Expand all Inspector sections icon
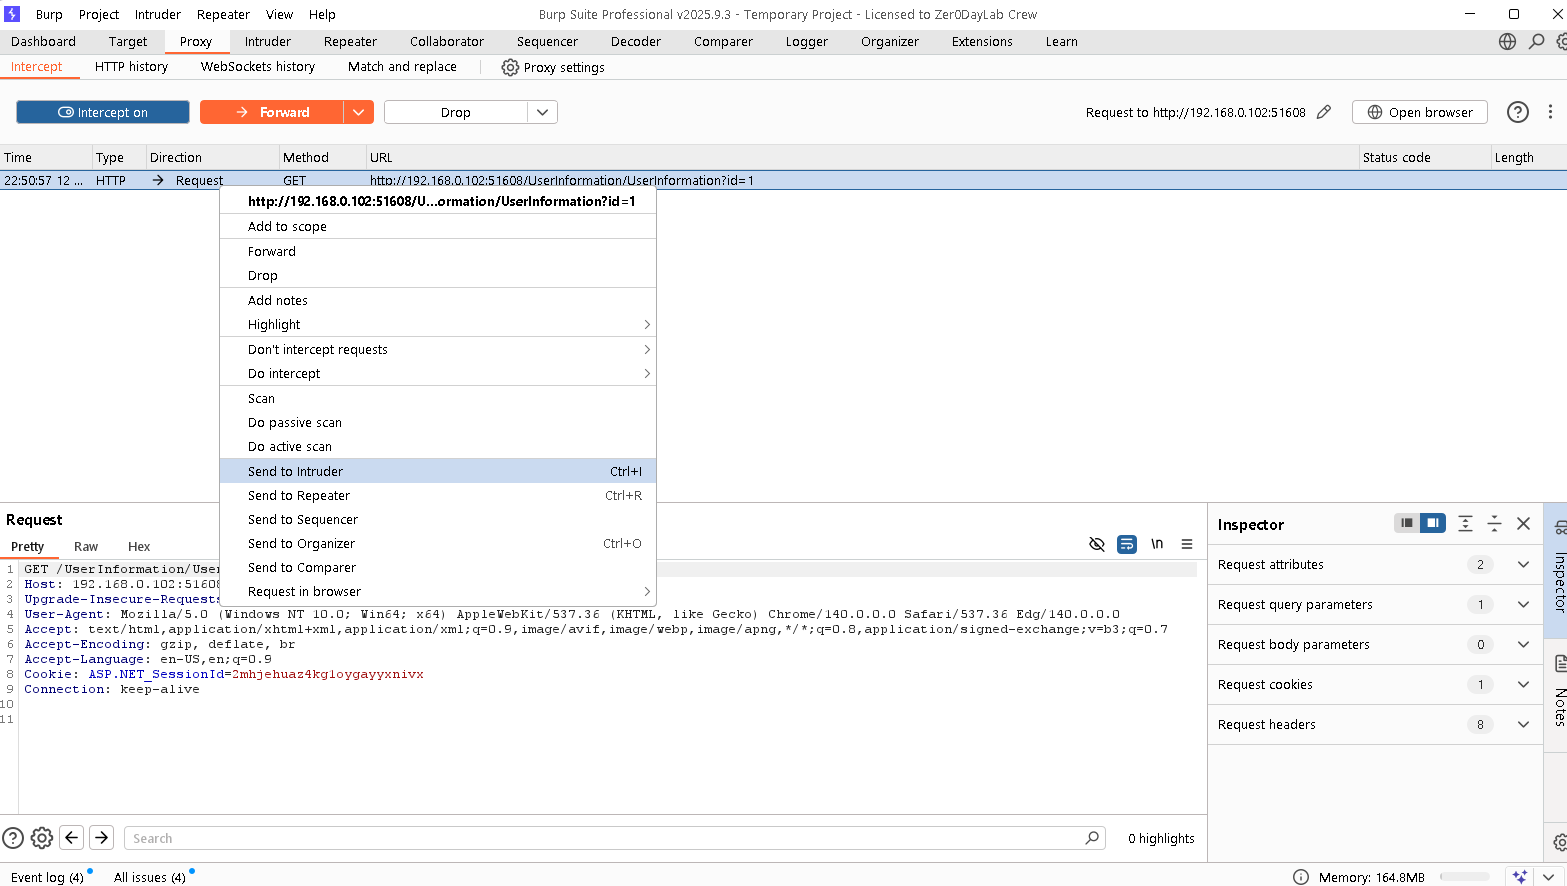The image size is (1567, 886). coord(1465,523)
